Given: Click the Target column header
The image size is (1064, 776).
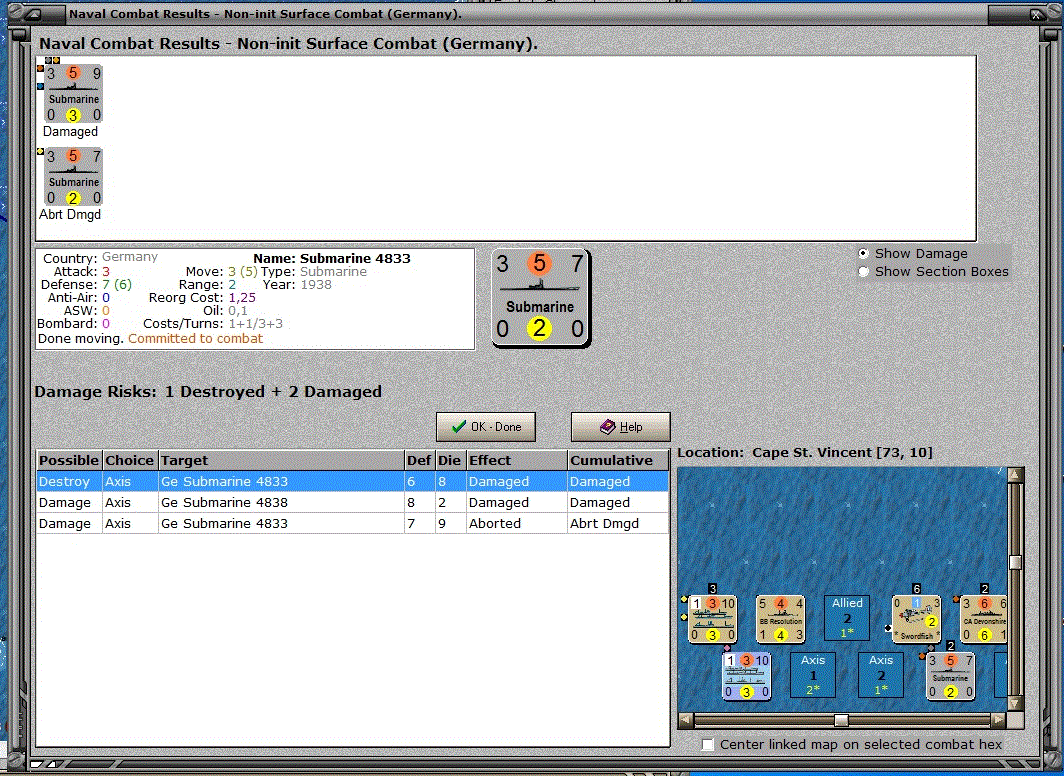Looking at the screenshot, I should pos(281,460).
